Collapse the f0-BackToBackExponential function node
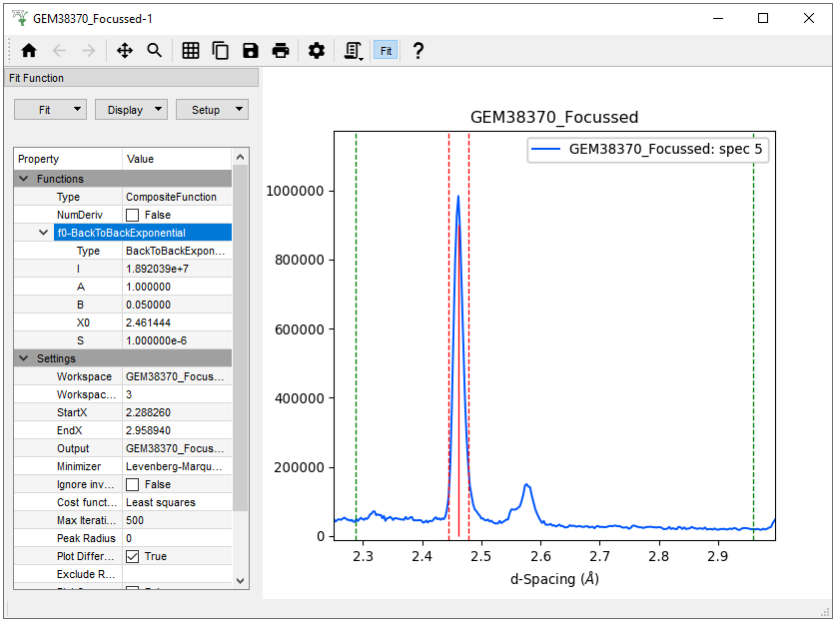Viewport: 835px width, 621px height. (43, 233)
